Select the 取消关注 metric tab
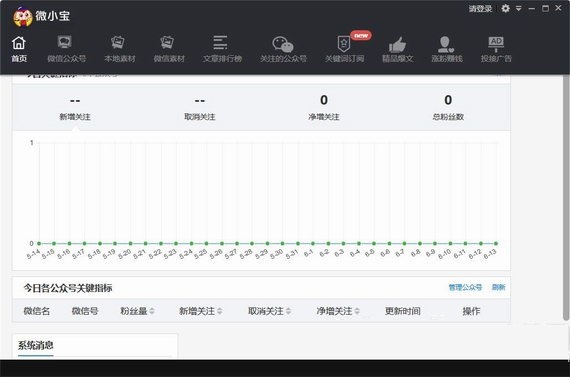The image size is (570, 377). click(x=200, y=108)
